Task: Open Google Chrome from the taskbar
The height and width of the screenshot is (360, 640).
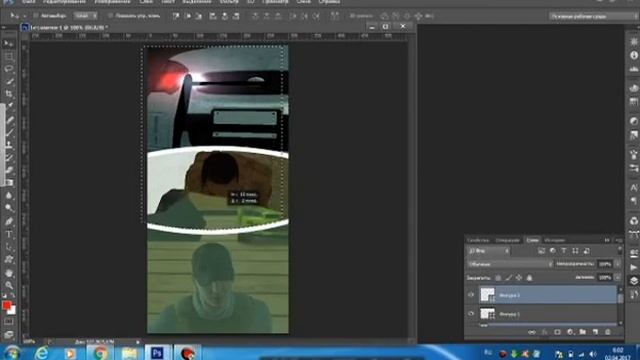Action: (100, 353)
